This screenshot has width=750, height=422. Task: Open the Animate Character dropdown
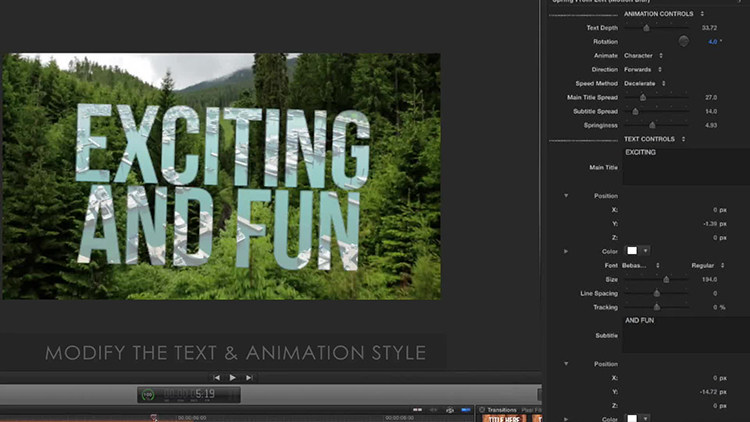pos(643,56)
